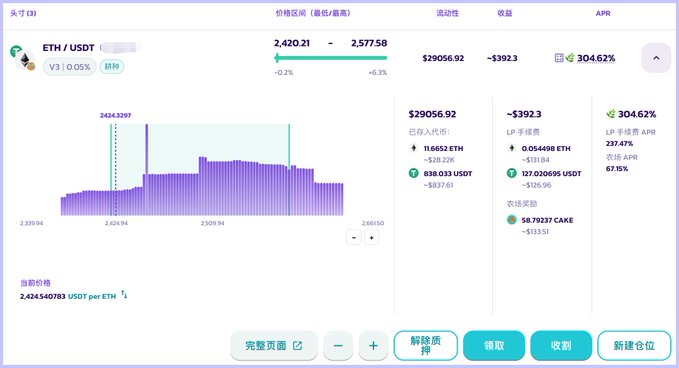Viewport: 679px width, 368px height.
Task: Click the 2,424.540783 current price value
Action: point(42,297)
